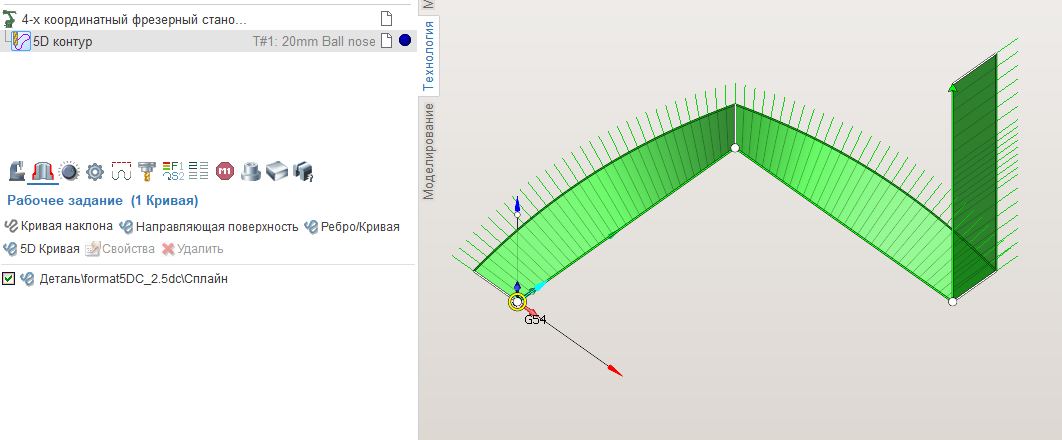Open the tool selection milling cutter icon
Viewport: 1062px width, 440px height.
point(147,171)
